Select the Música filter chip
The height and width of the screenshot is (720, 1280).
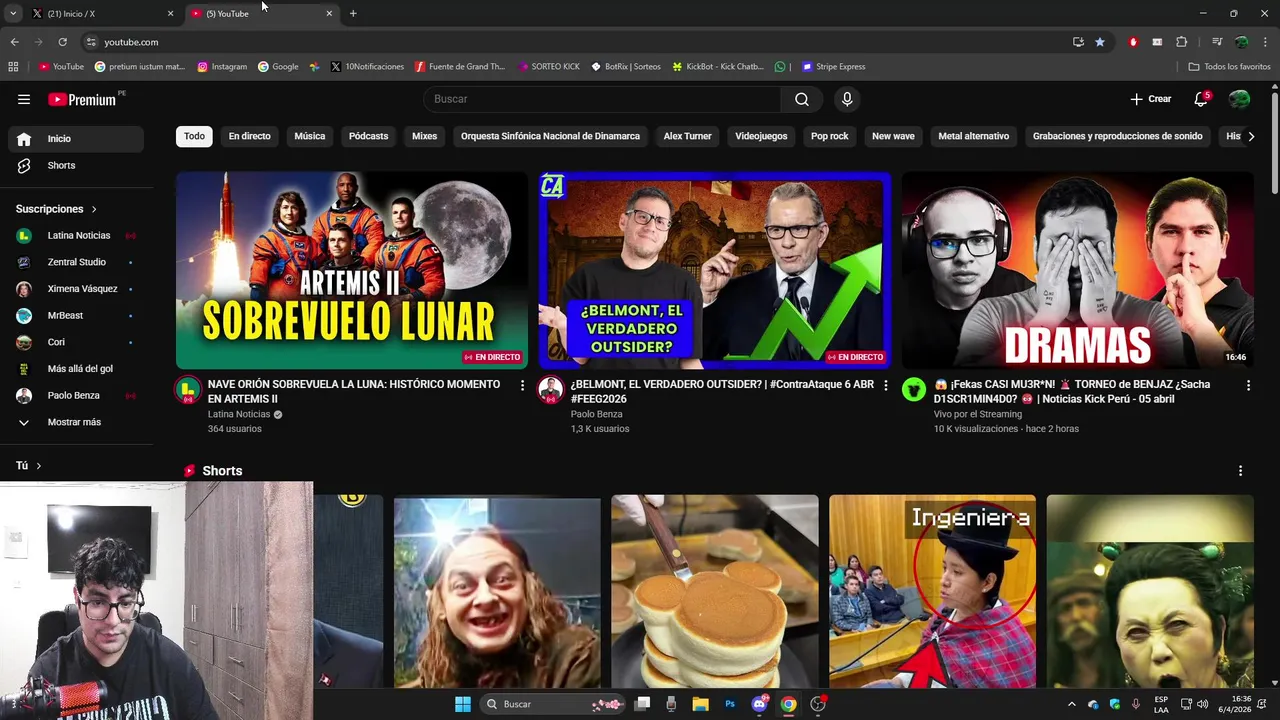click(310, 136)
